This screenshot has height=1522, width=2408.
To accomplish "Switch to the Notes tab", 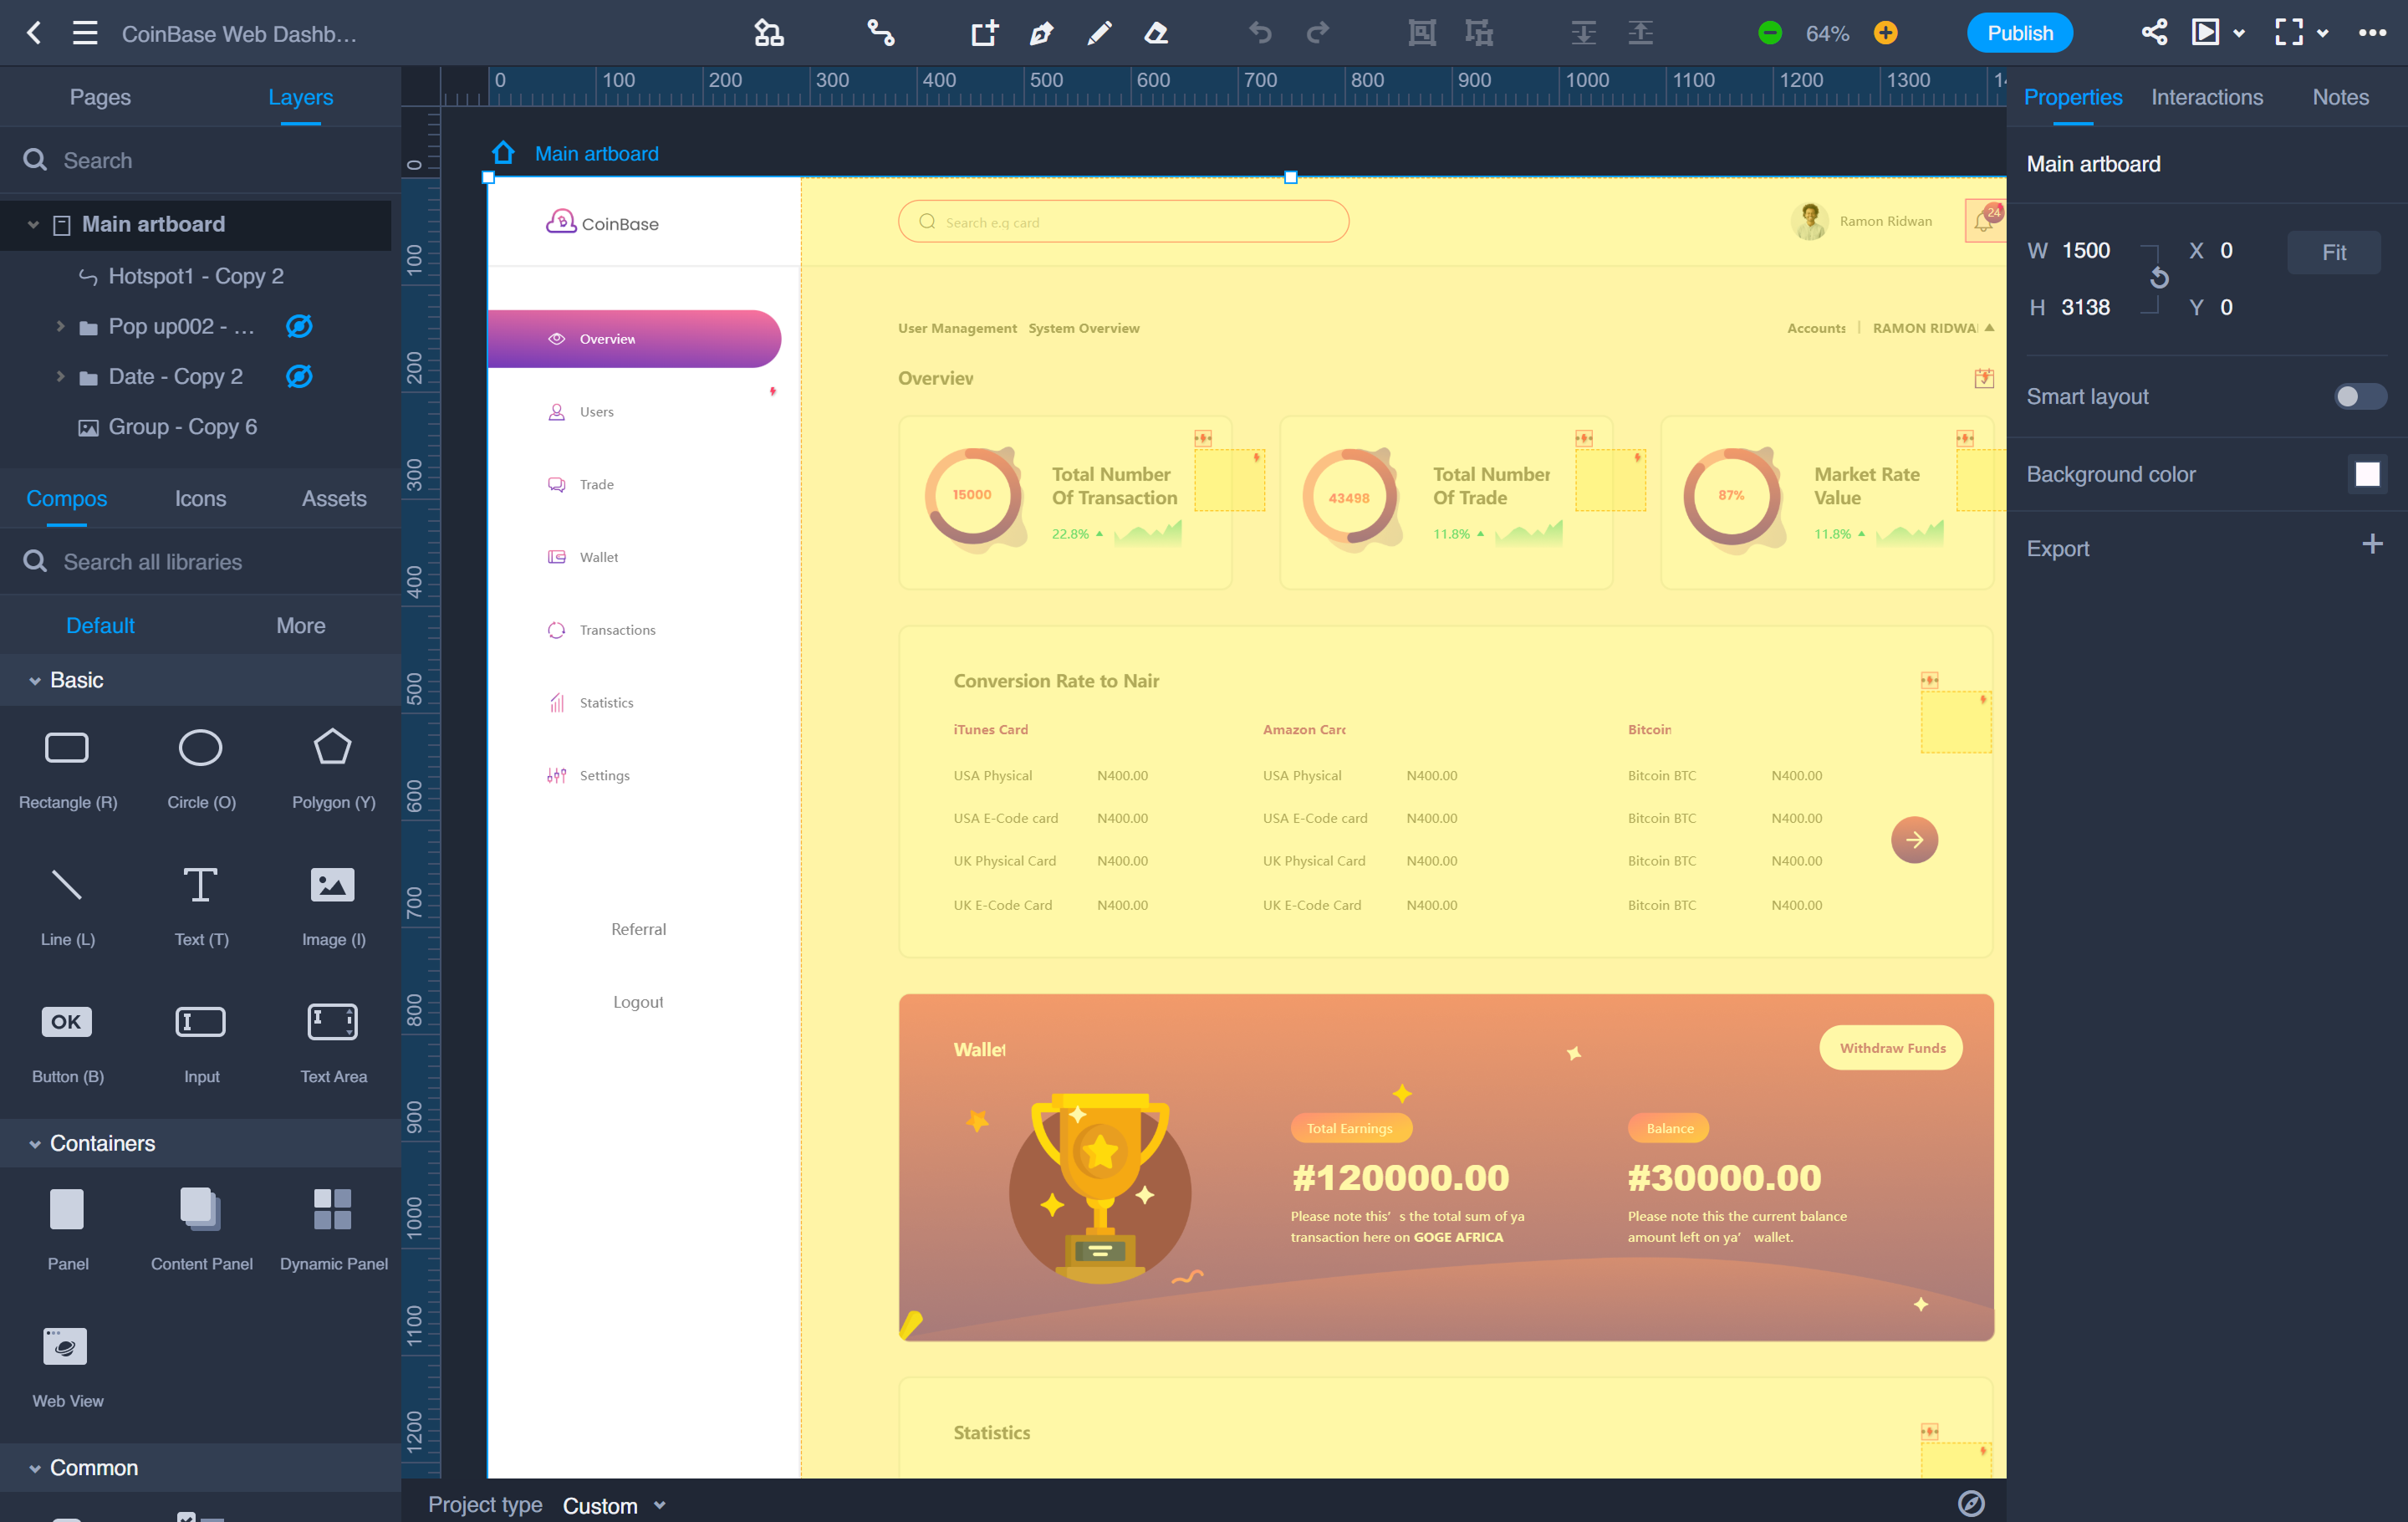I will [2340, 97].
